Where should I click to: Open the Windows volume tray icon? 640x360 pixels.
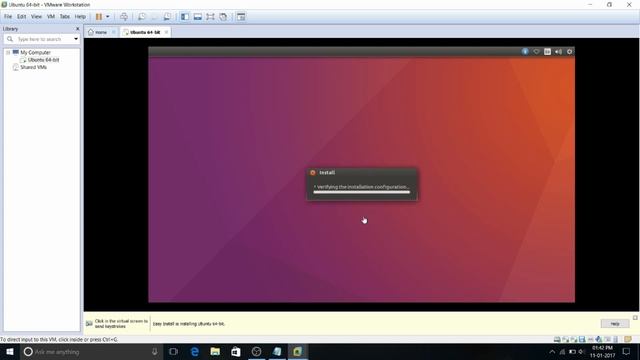click(x=581, y=352)
